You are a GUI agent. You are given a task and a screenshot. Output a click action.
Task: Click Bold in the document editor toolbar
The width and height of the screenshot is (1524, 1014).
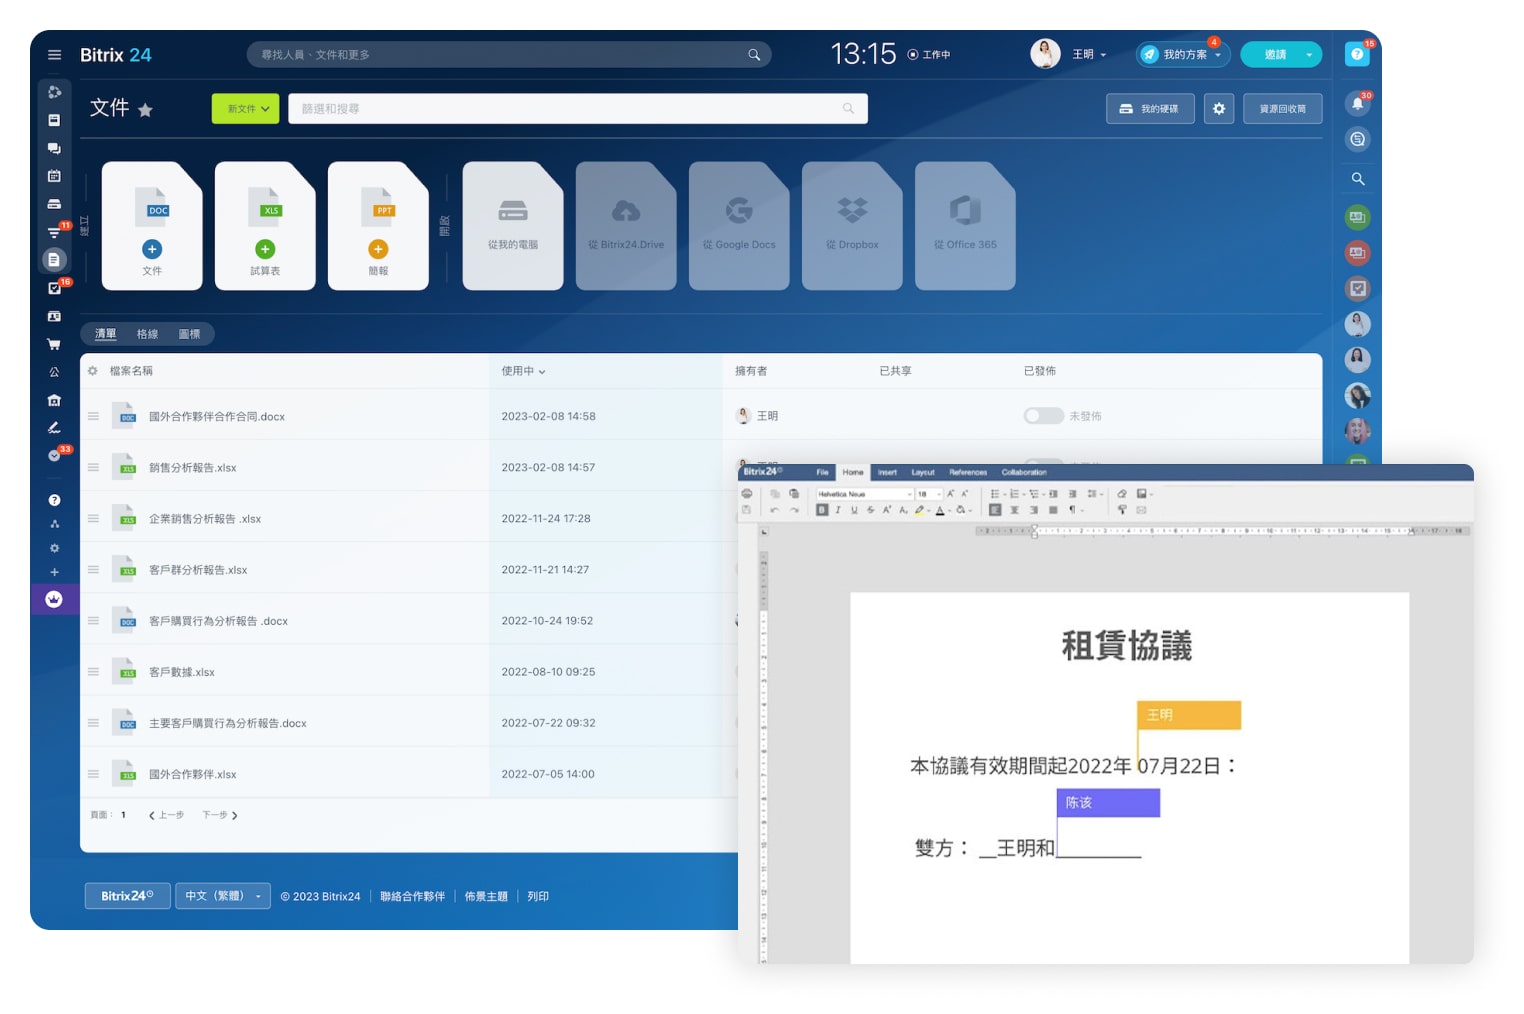pyautogui.click(x=822, y=510)
